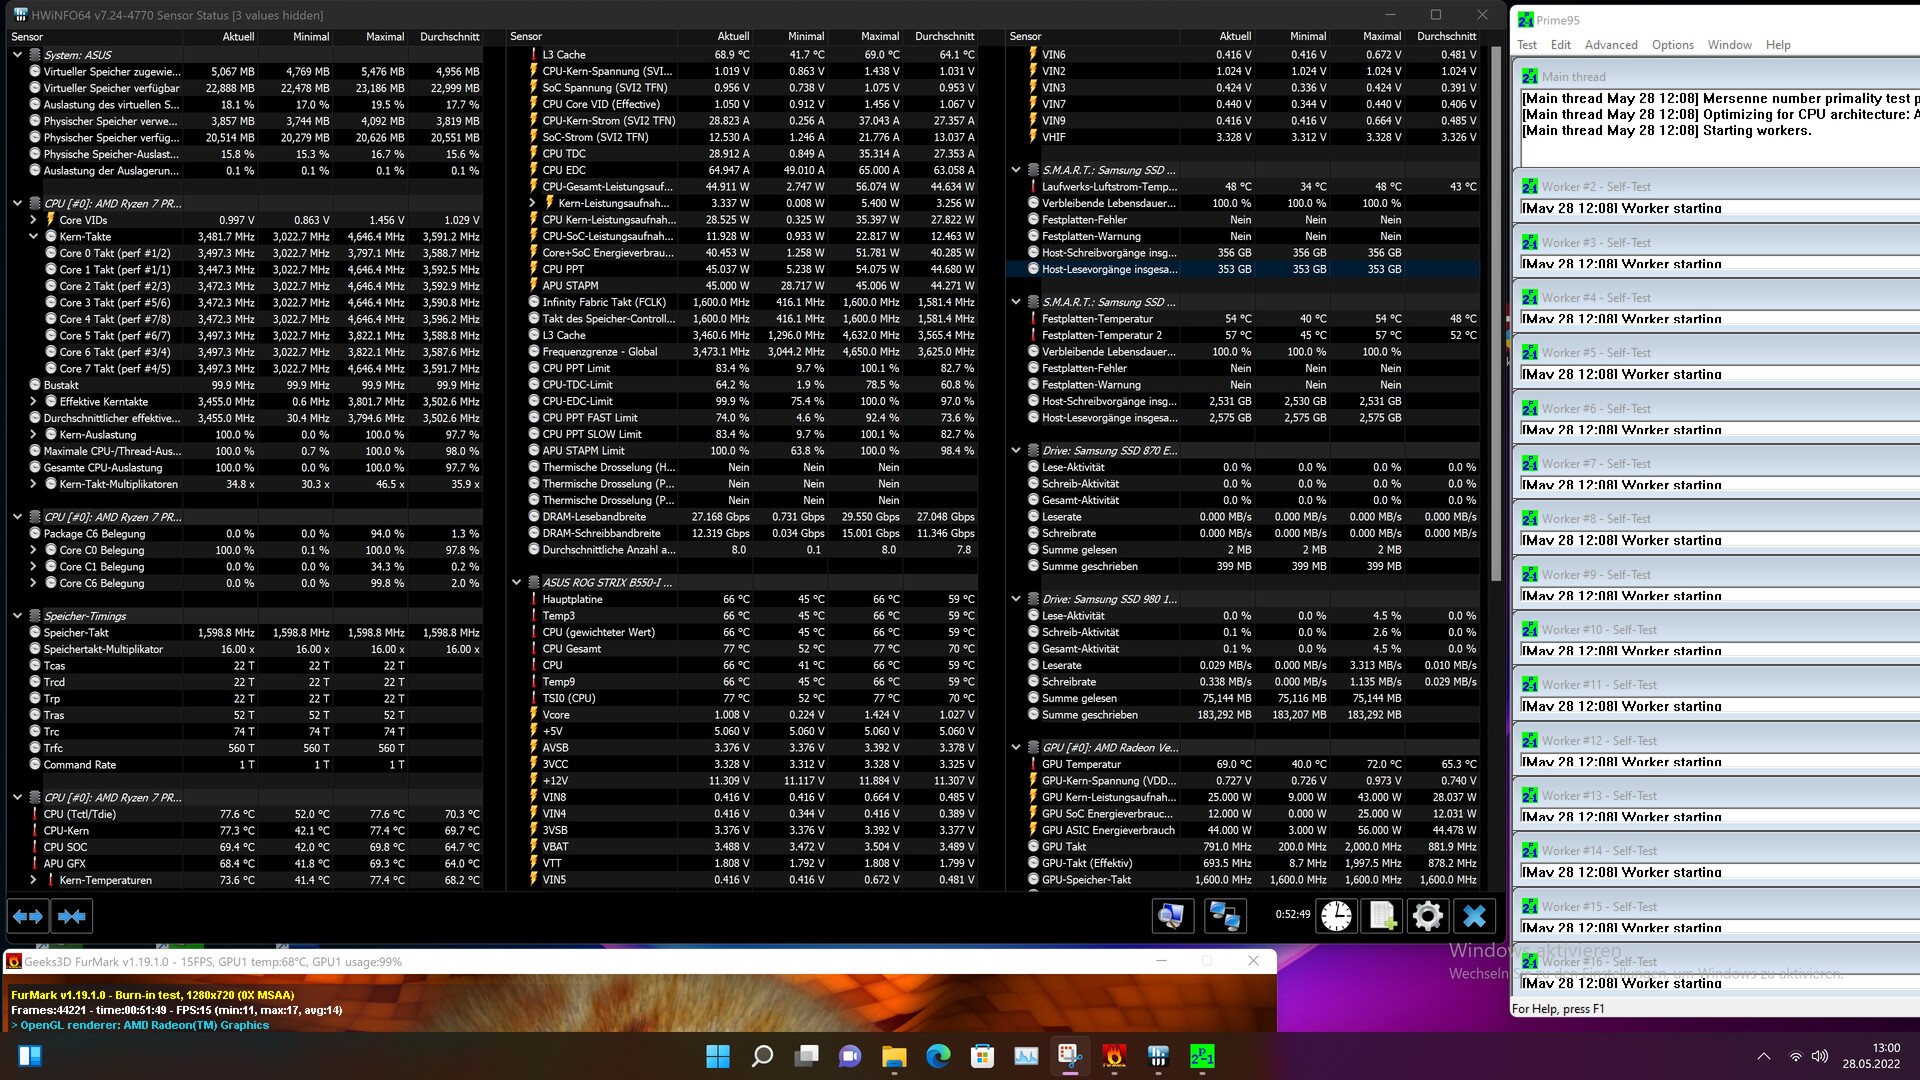
Task: Collapse the Speicher-Timings group
Action: pyautogui.click(x=17, y=616)
